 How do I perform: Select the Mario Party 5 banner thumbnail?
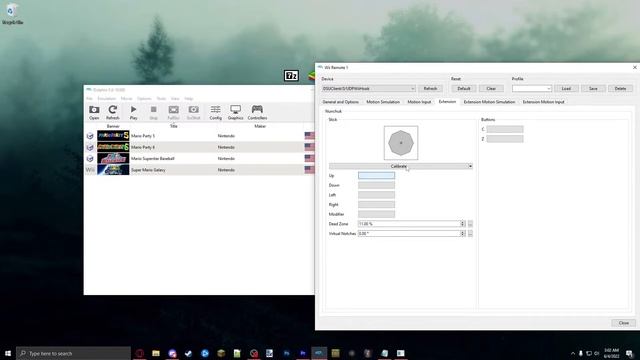[x=113, y=136]
